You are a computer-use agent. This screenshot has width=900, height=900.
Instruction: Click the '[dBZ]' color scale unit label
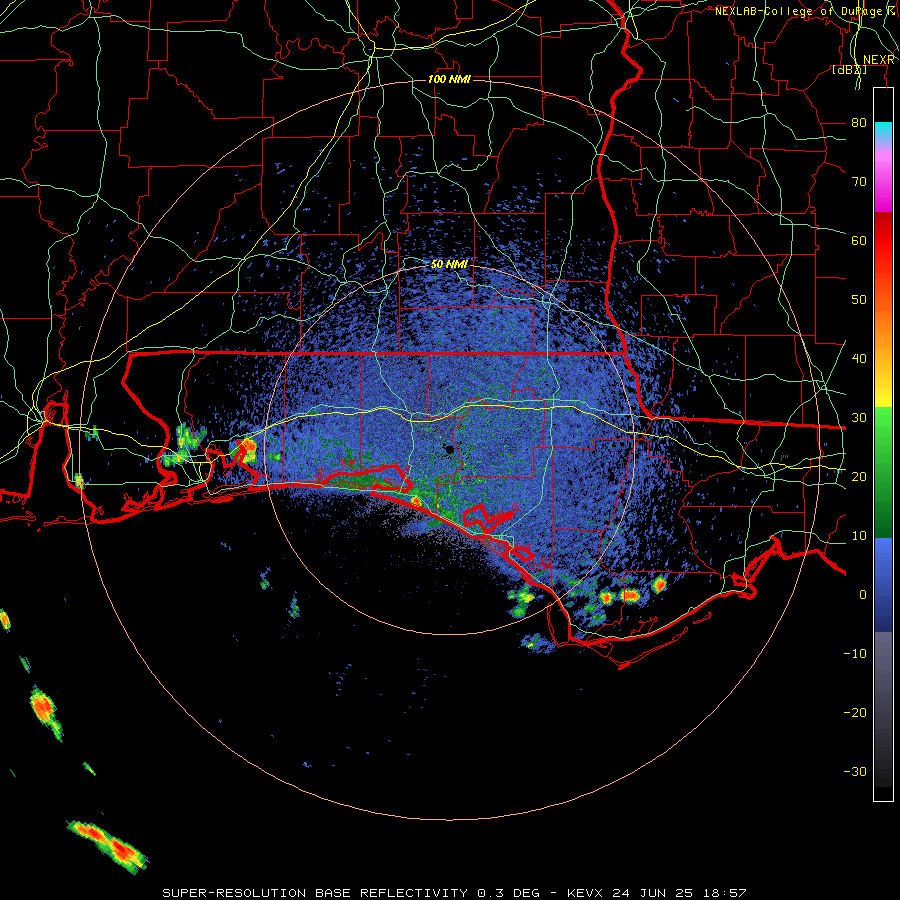coord(849,70)
